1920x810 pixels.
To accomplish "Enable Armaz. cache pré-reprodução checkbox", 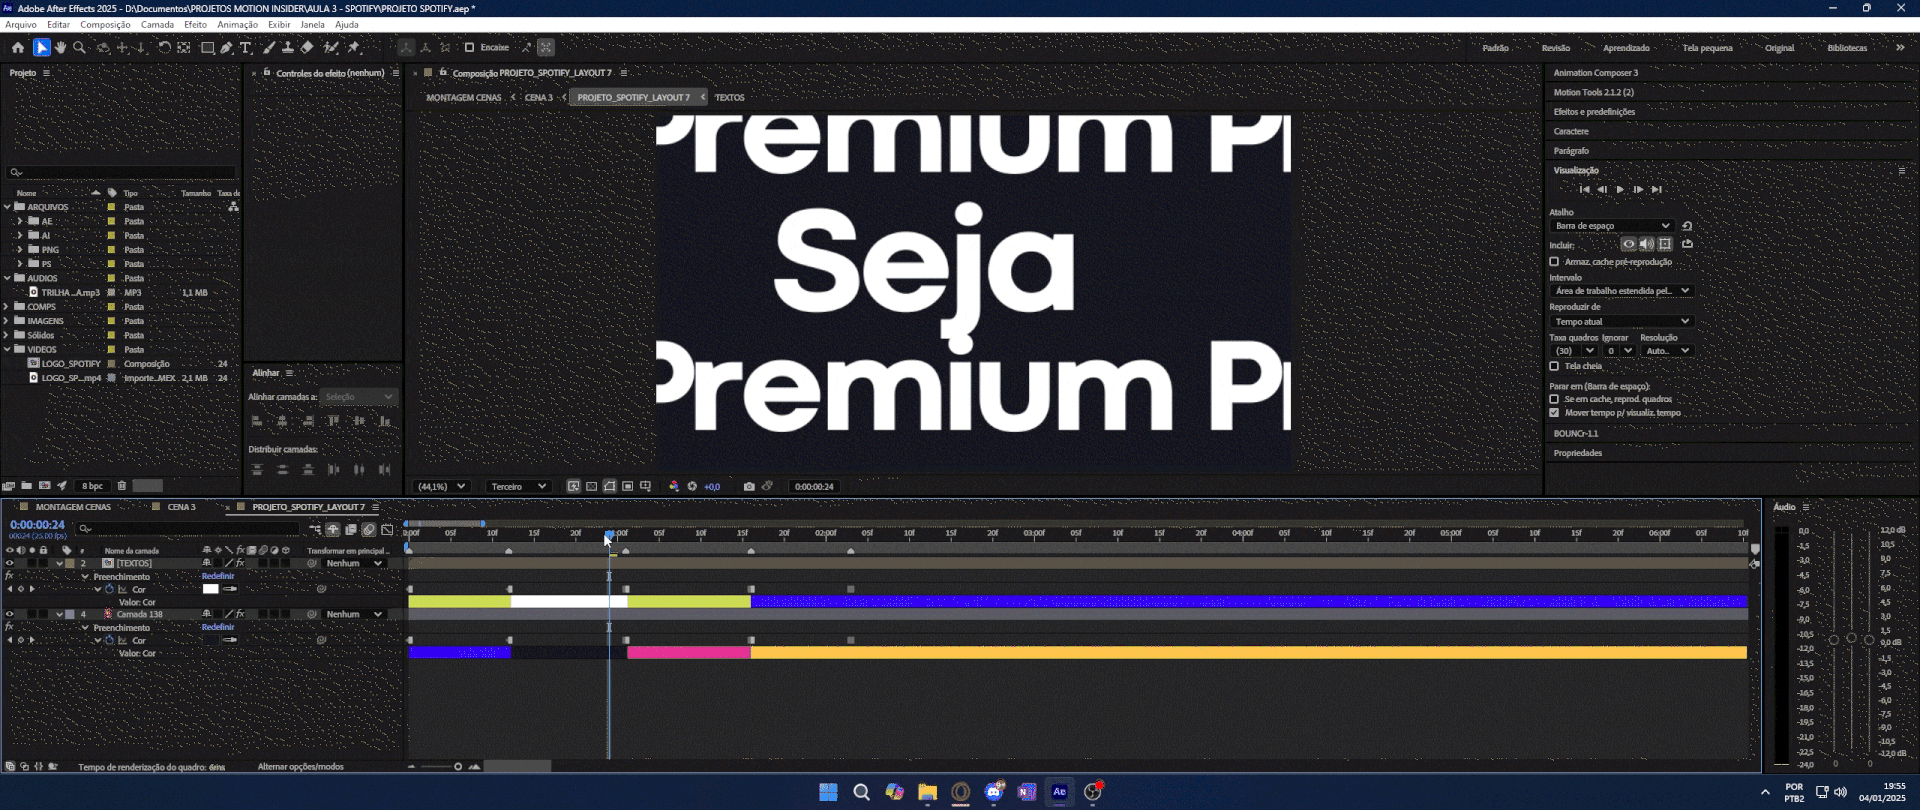I will coord(1554,262).
